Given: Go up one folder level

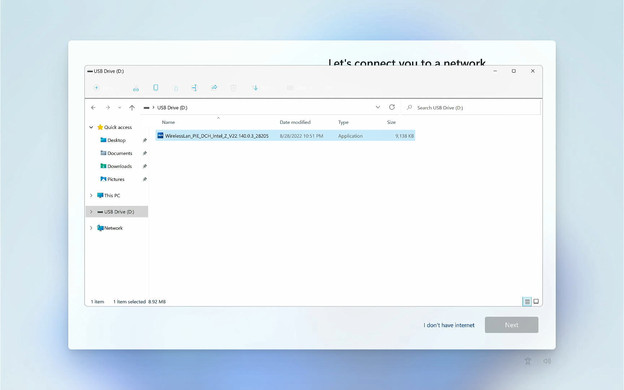Looking at the screenshot, I should click(x=132, y=107).
